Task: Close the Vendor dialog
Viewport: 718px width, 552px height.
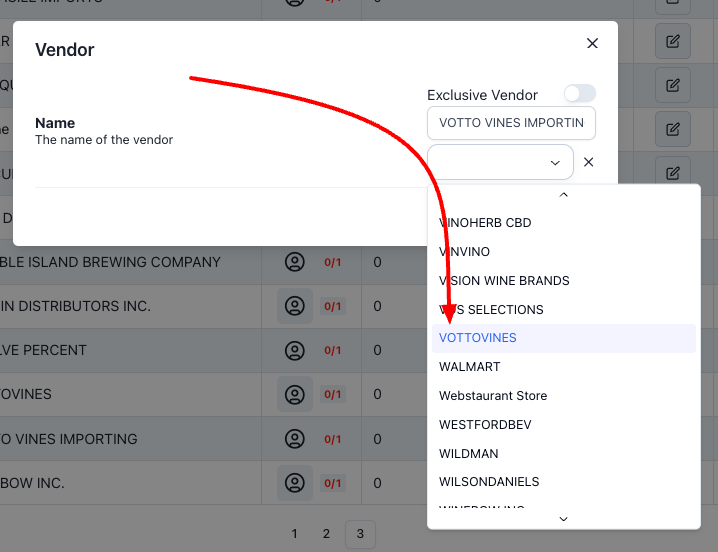Action: point(592,43)
